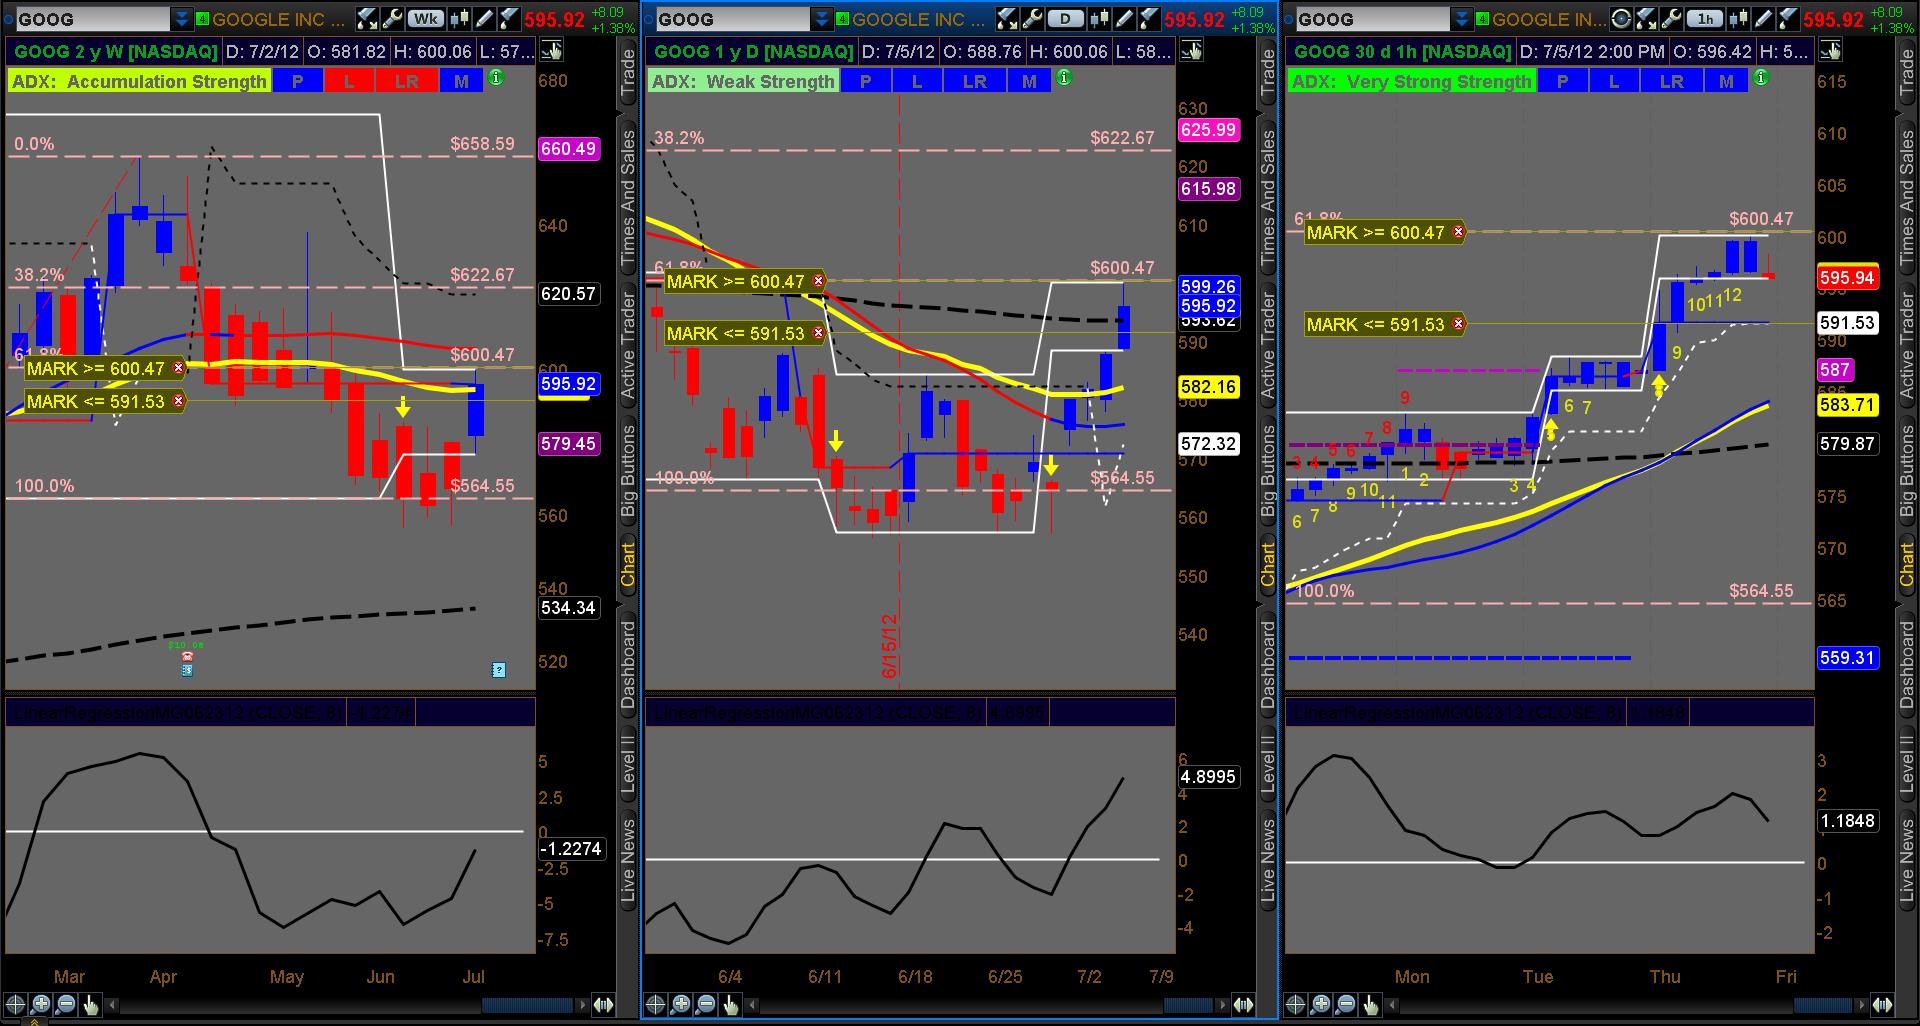Viewport: 1920px width, 1026px height.
Task: Toggle the M indicator in daily chart
Action: pos(1029,81)
